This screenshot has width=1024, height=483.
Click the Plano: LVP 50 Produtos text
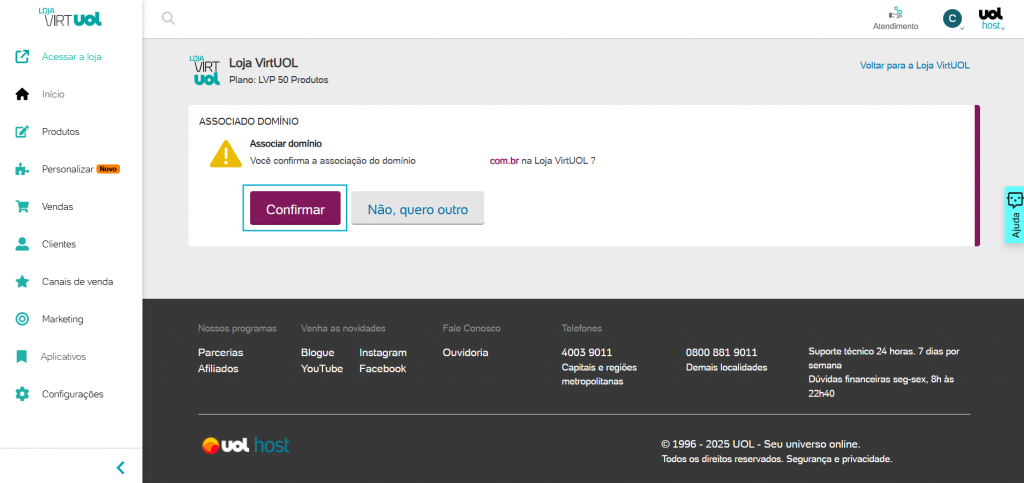click(279, 80)
